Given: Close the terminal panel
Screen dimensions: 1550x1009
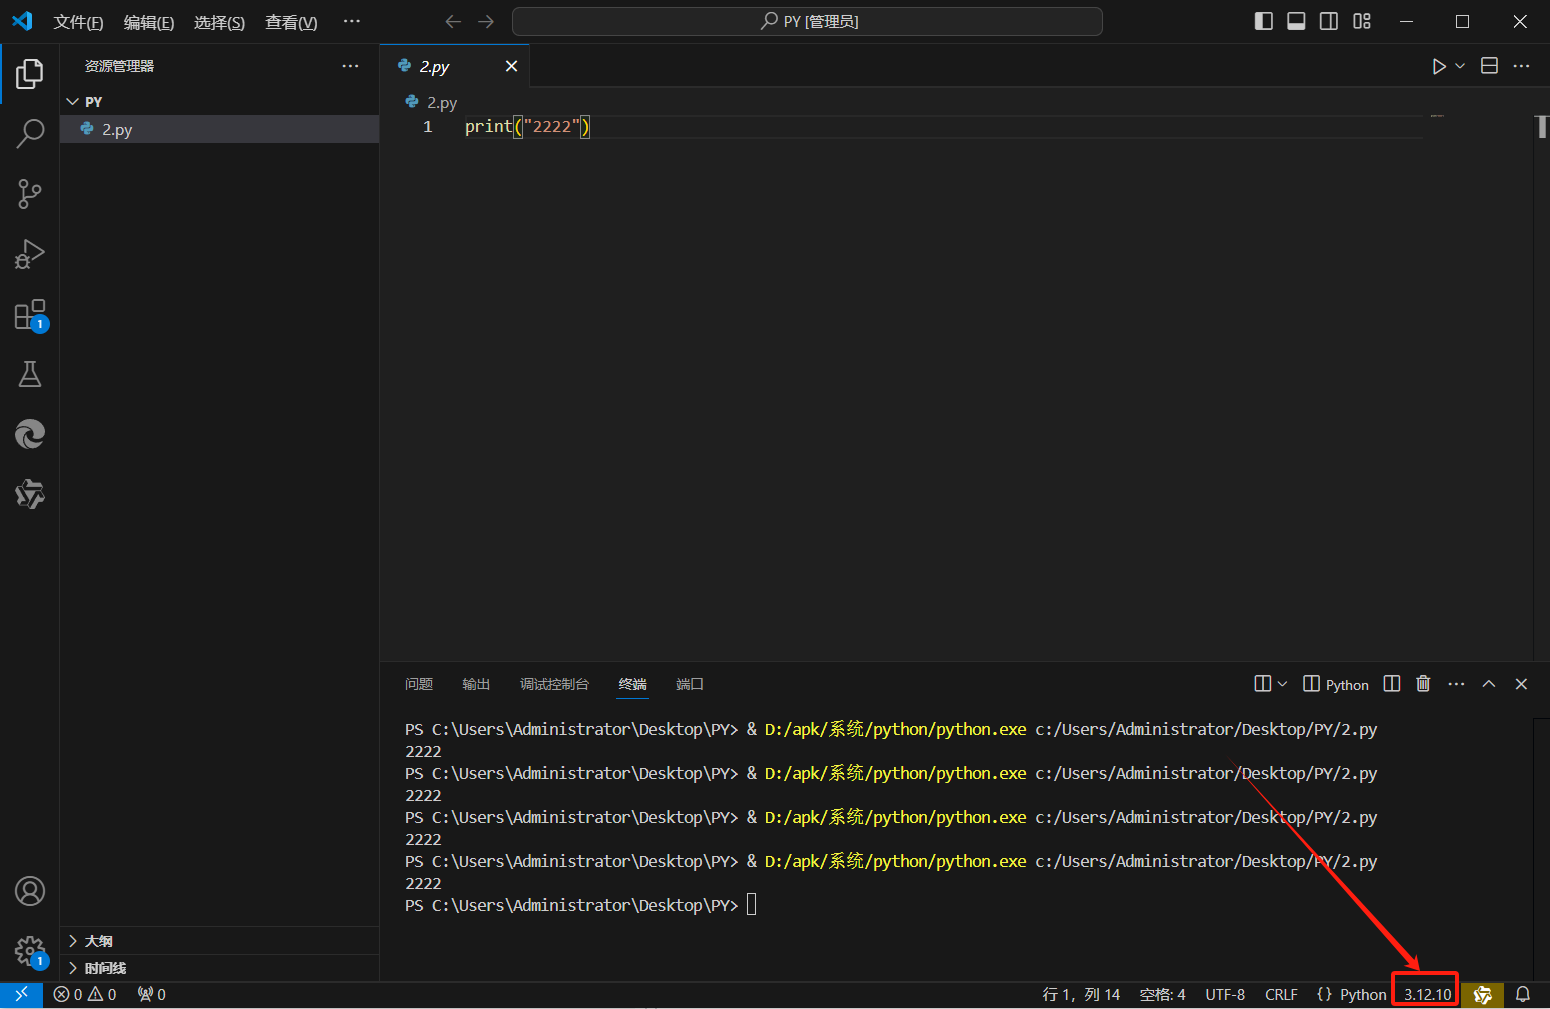Looking at the screenshot, I should click(1521, 684).
